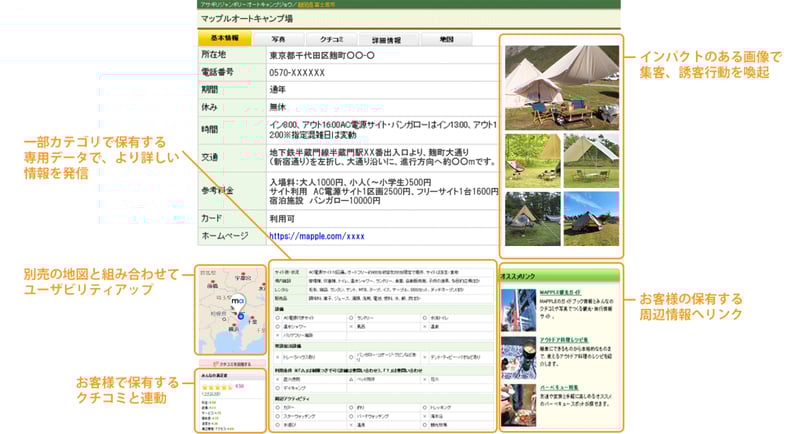The height and width of the screenshot is (434, 800).
Task: Select the 基本情報 tab
Action: coord(225,39)
